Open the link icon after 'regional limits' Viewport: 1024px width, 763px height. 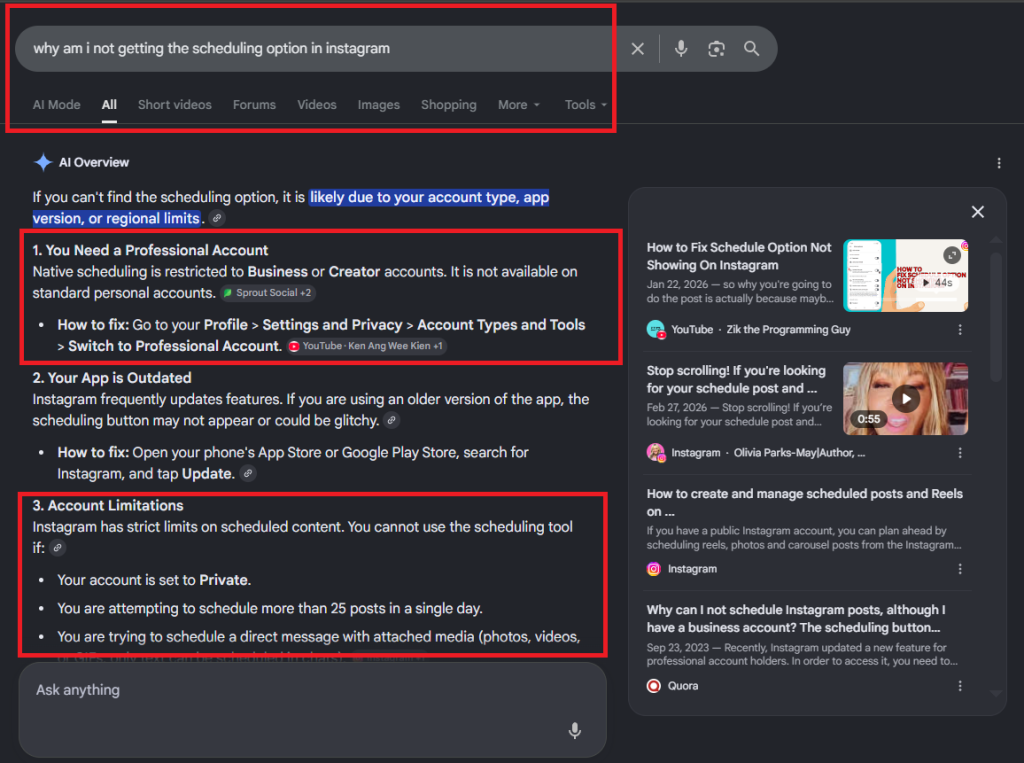coord(217,218)
